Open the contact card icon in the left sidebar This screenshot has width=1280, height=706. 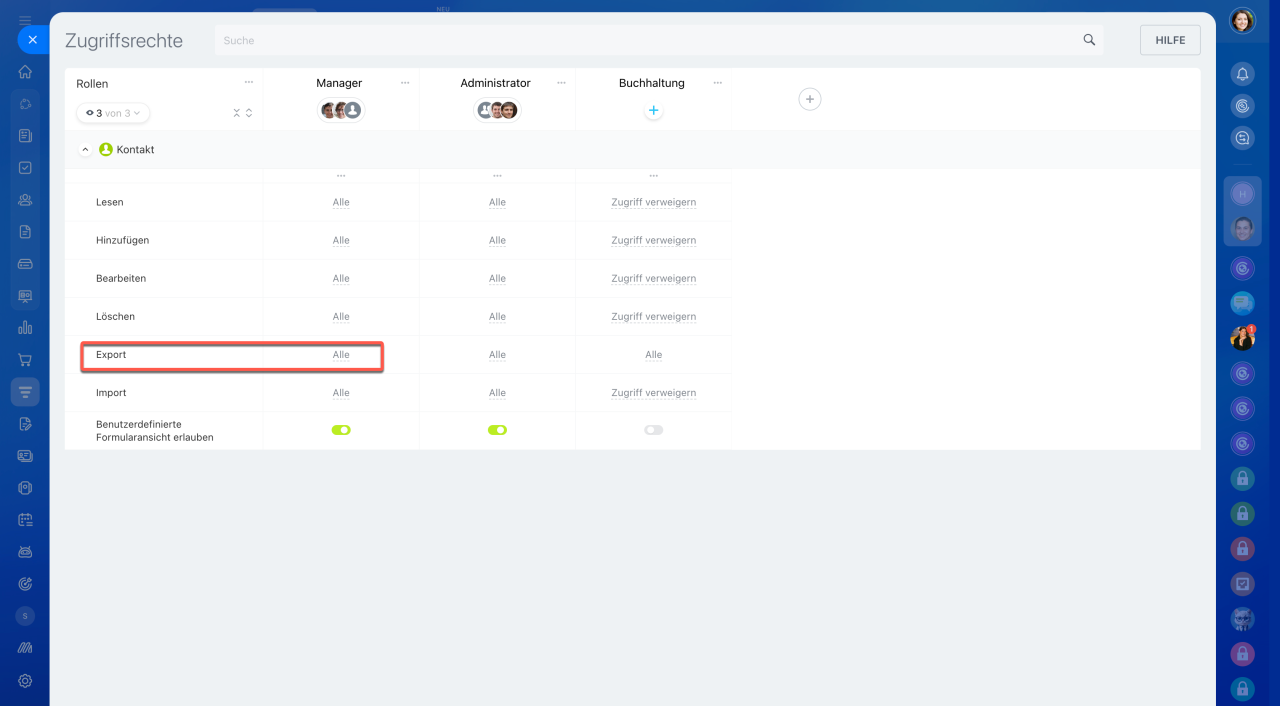point(25,456)
